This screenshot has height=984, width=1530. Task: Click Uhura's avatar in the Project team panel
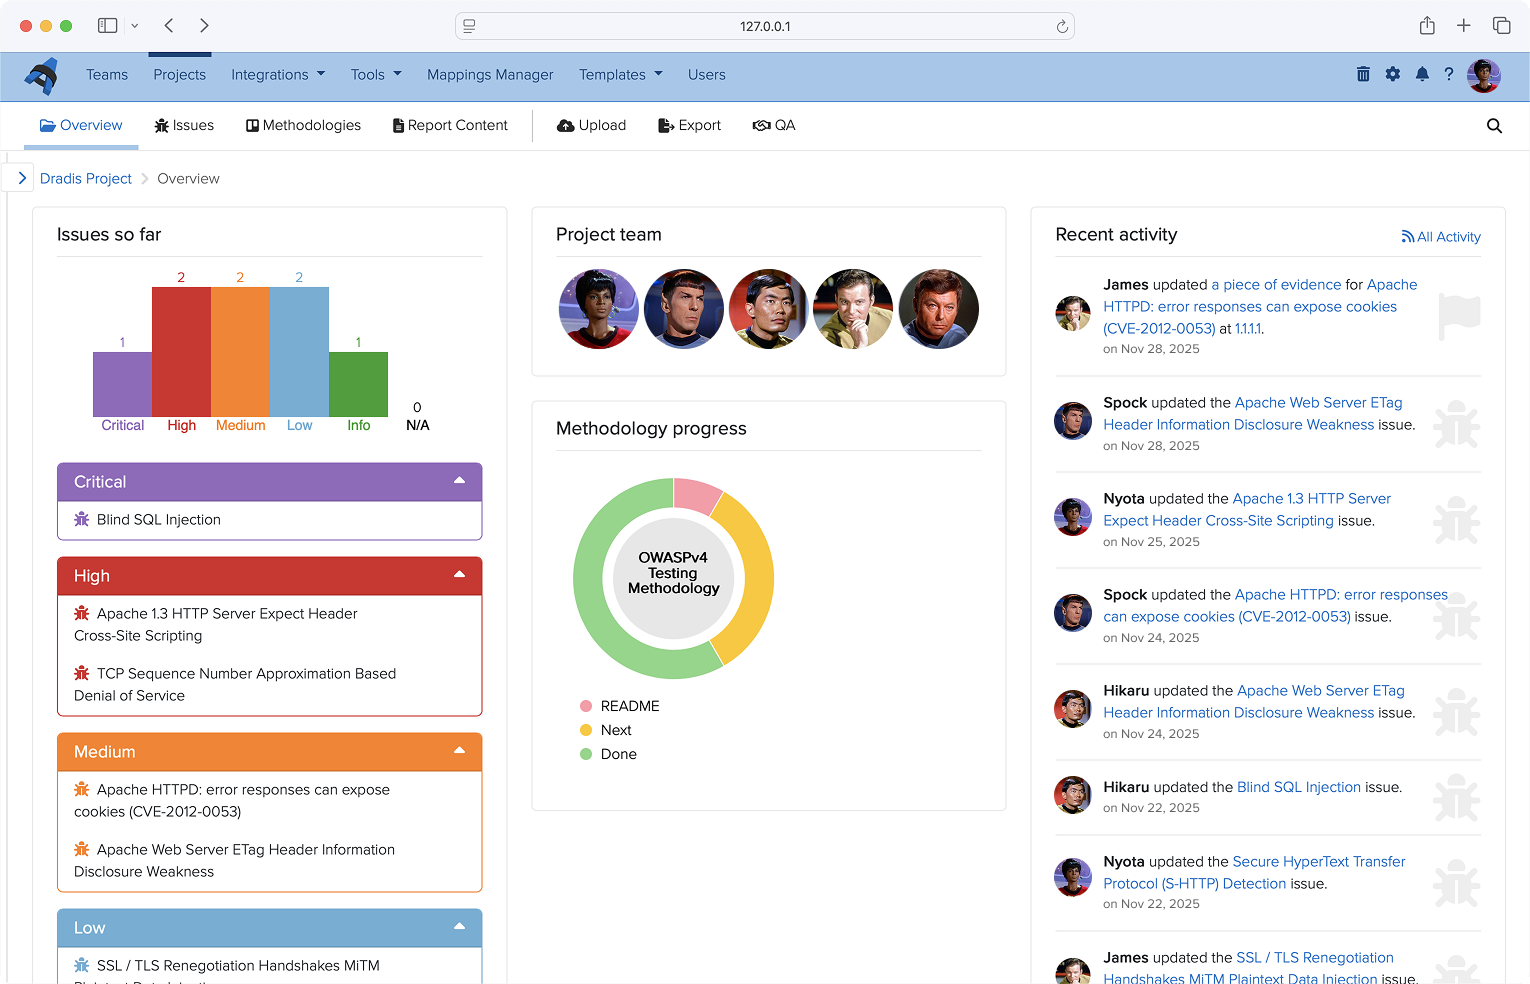(598, 308)
